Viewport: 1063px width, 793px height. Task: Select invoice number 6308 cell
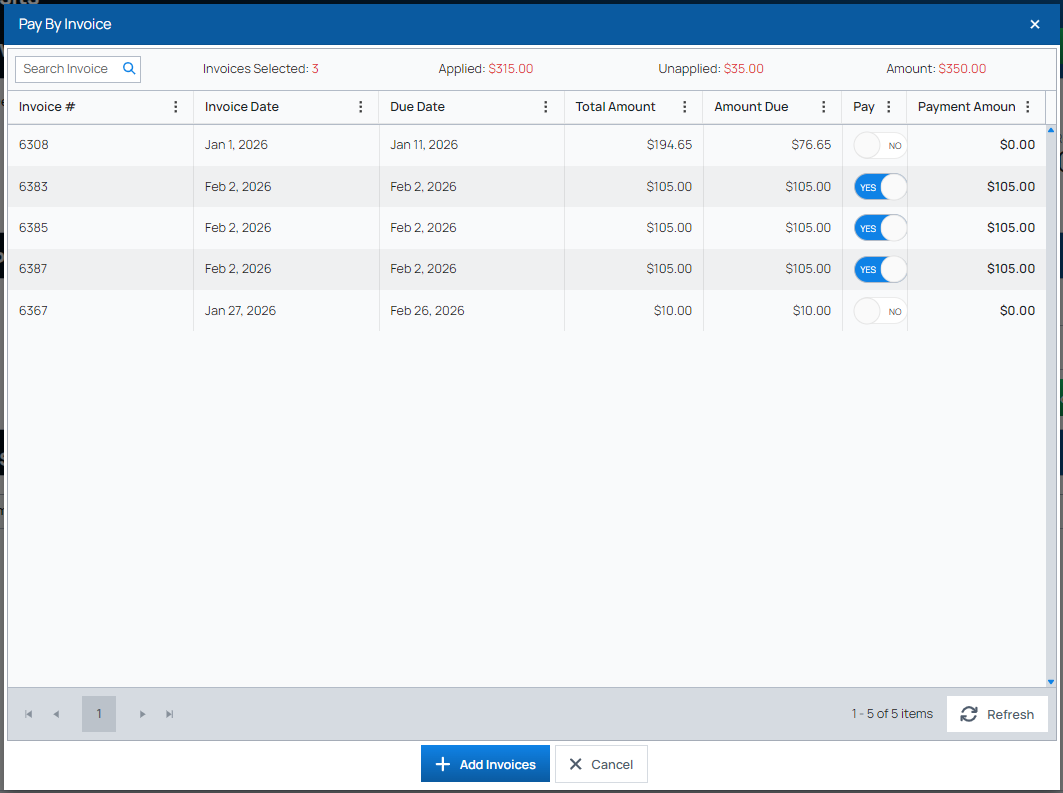pyautogui.click(x=100, y=145)
